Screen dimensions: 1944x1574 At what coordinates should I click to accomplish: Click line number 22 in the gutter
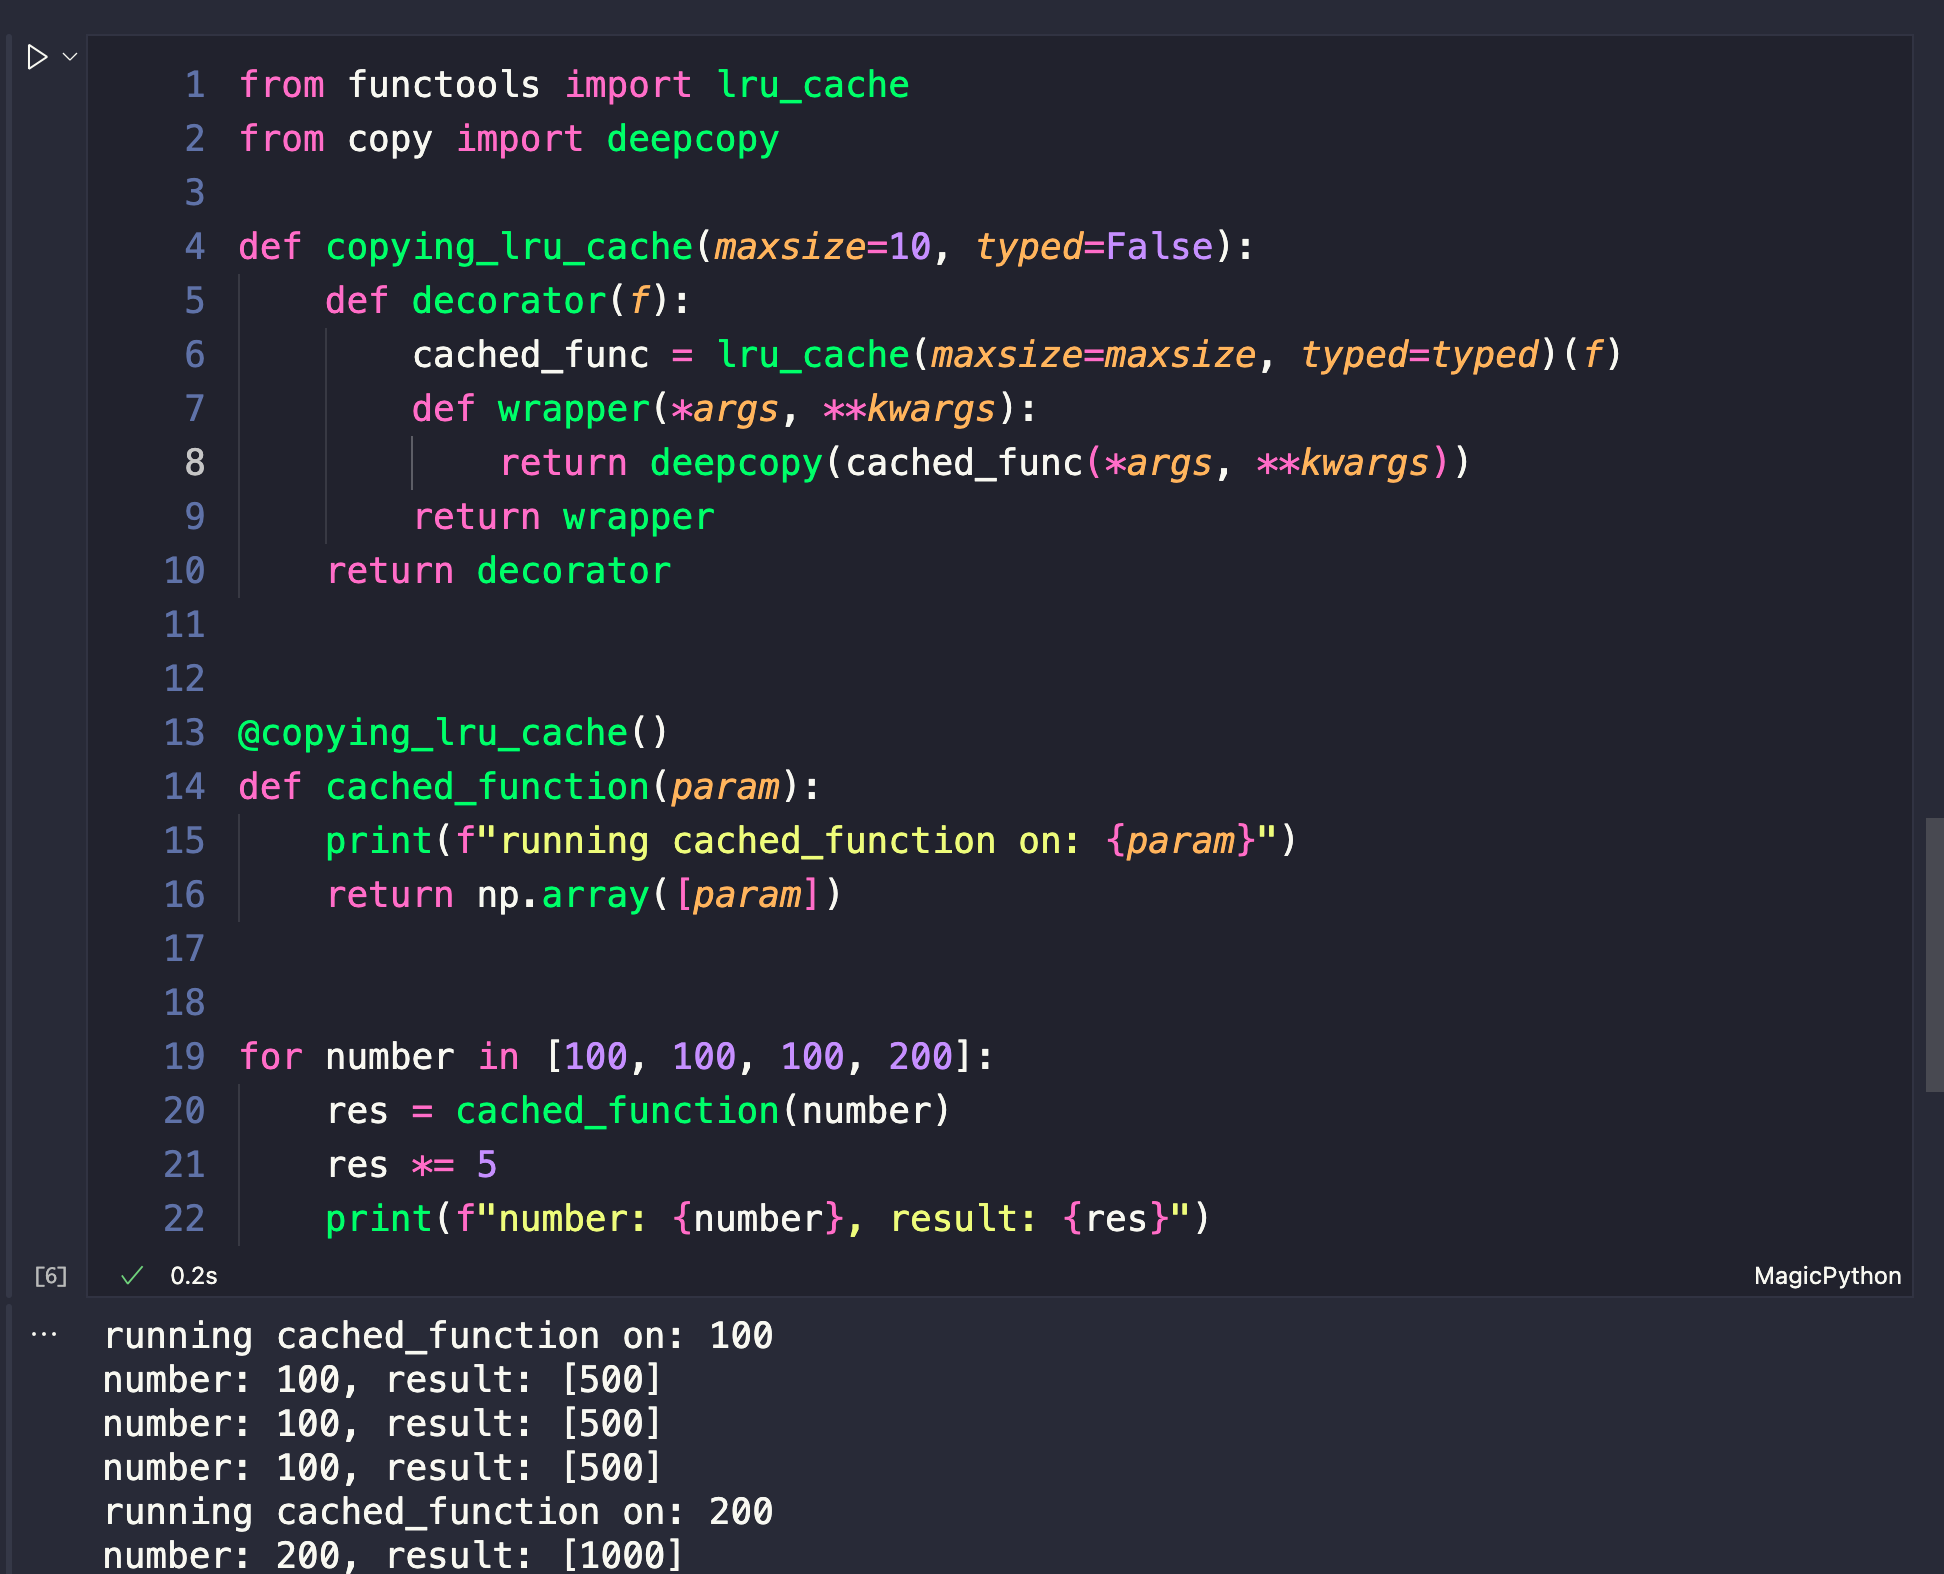(185, 1219)
